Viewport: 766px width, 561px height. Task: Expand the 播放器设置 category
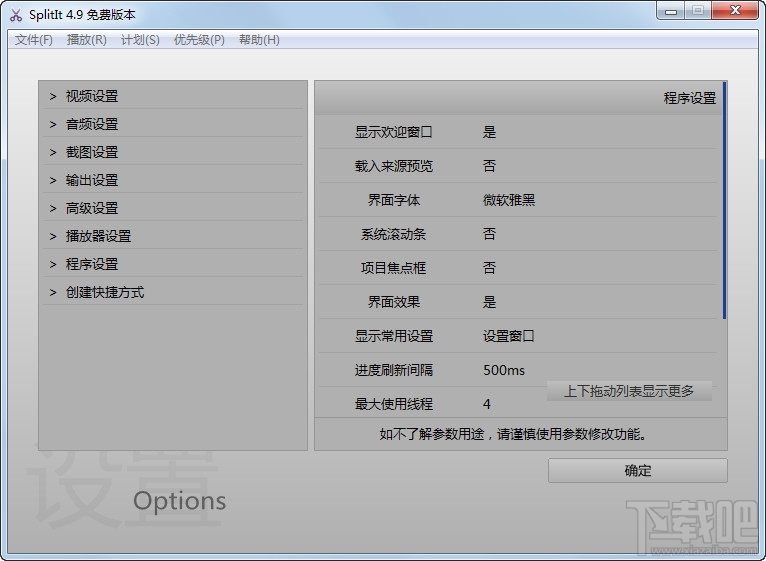(173, 236)
